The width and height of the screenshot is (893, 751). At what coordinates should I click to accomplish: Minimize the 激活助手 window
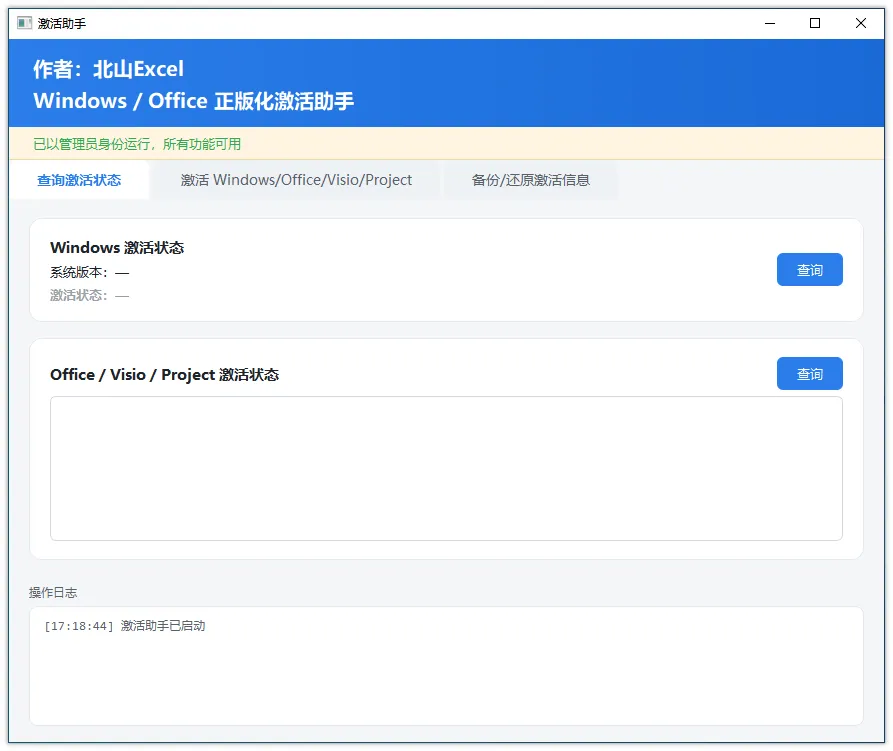point(770,23)
